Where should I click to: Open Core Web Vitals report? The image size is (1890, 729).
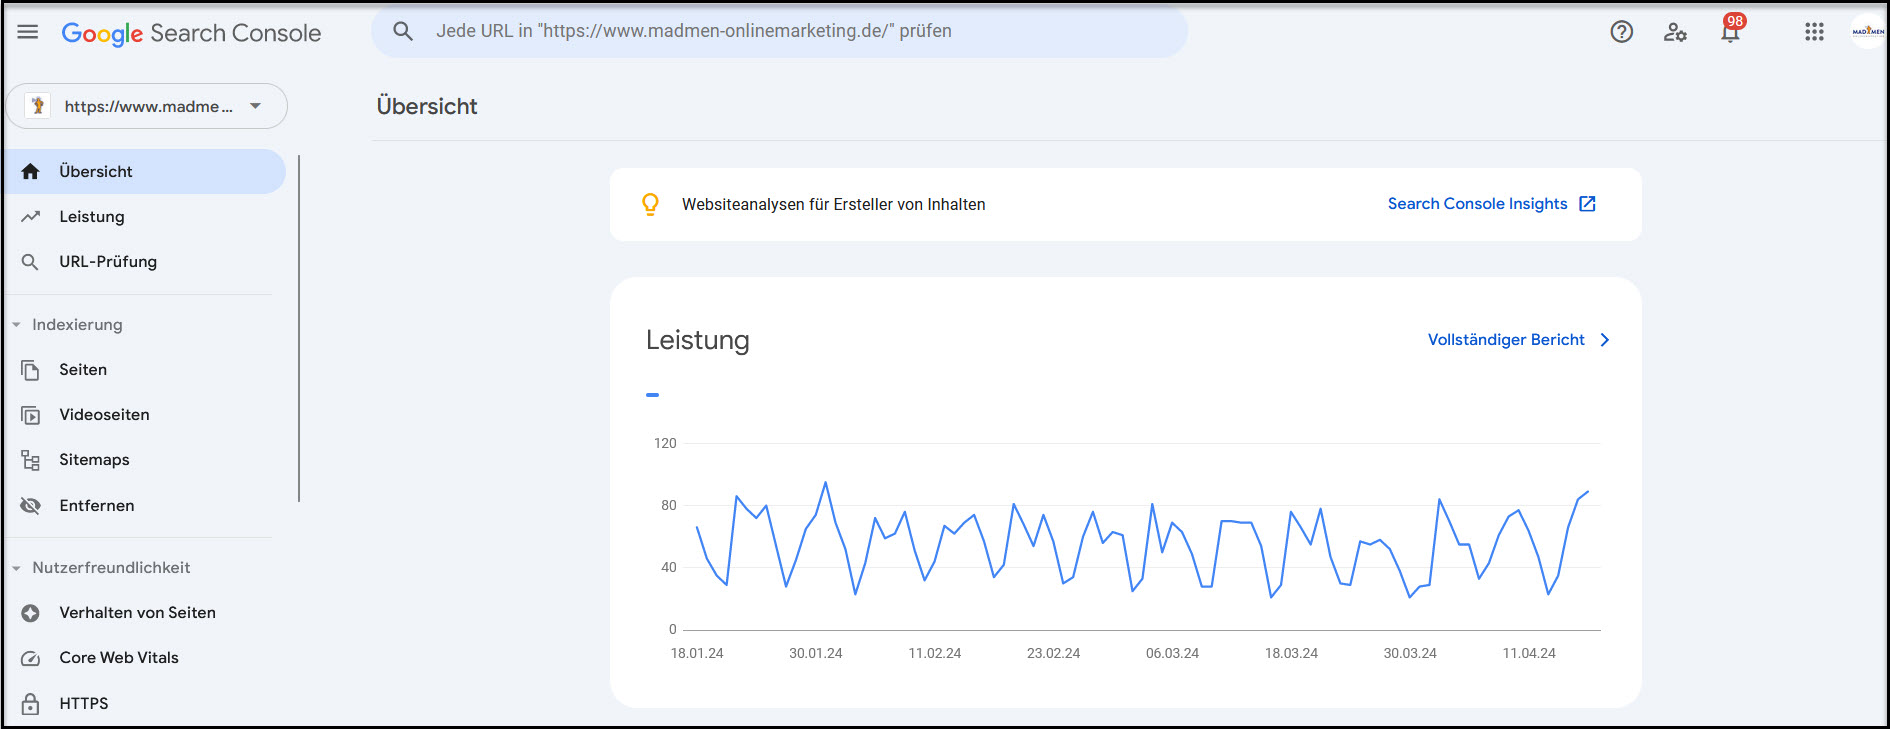coord(119,658)
